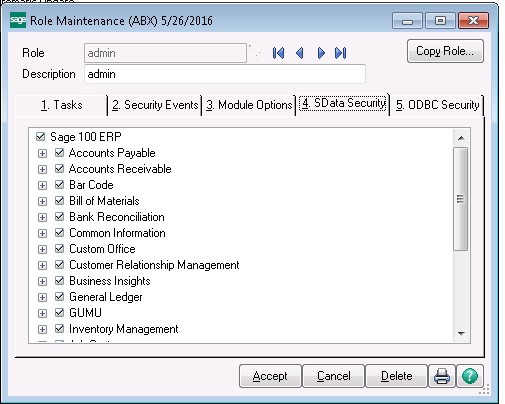505x404 pixels.
Task: Click the Cancel button
Action: (333, 376)
